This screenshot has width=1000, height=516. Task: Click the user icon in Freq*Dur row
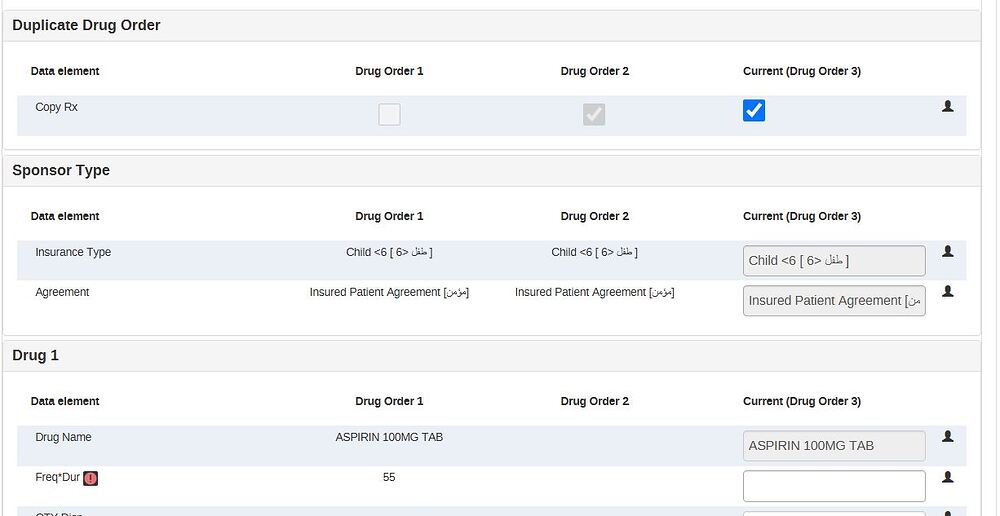(x=948, y=477)
